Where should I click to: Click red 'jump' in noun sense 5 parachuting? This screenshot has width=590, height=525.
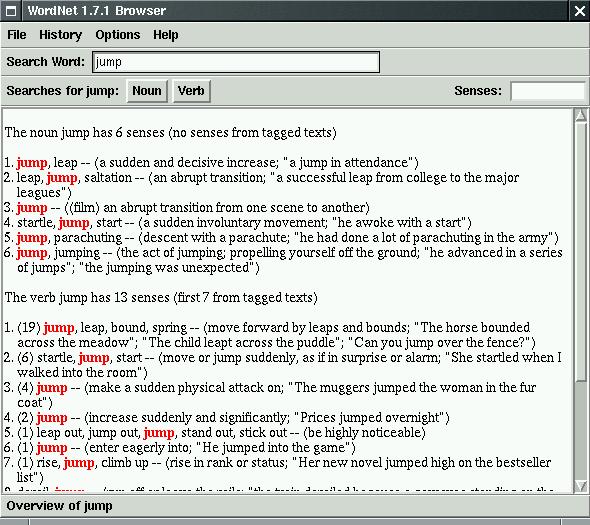pyautogui.click(x=32, y=238)
